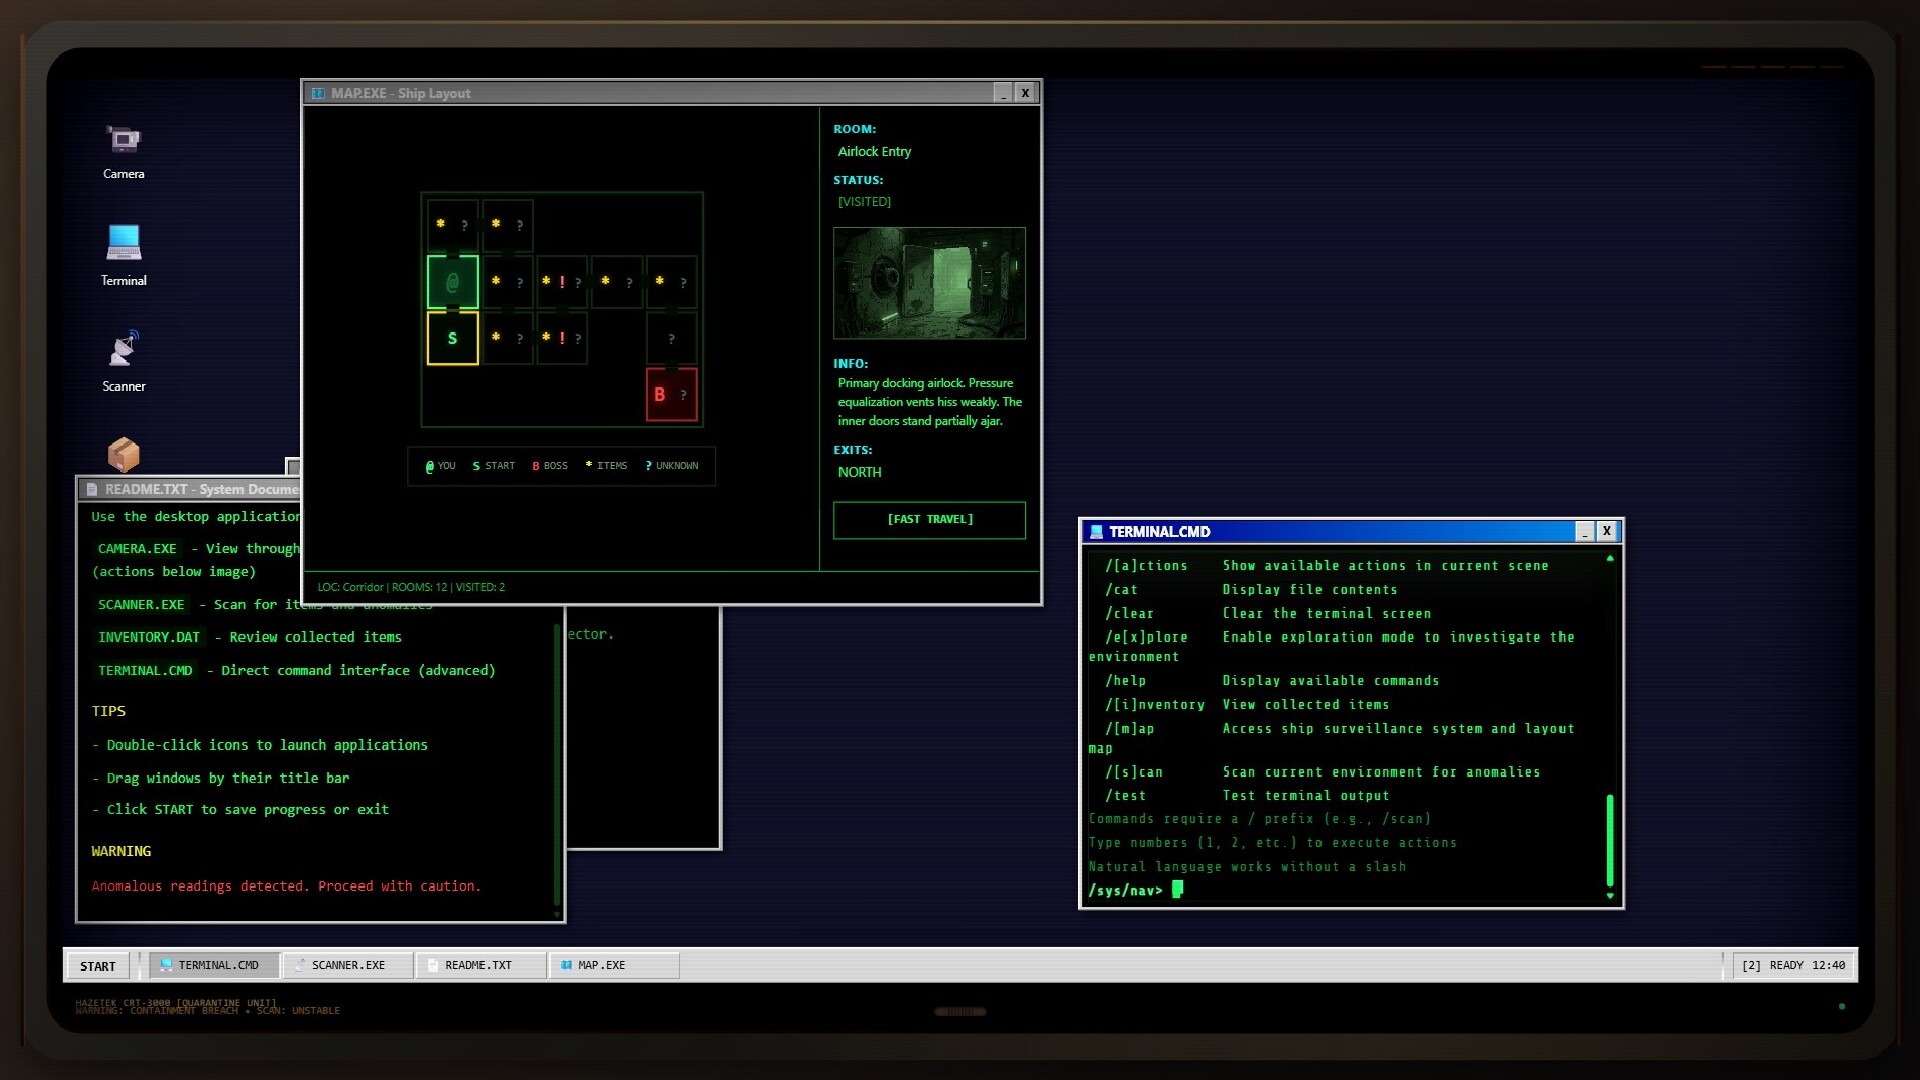Open the inventory package icon on desktop
The width and height of the screenshot is (1920, 1080).
point(122,455)
